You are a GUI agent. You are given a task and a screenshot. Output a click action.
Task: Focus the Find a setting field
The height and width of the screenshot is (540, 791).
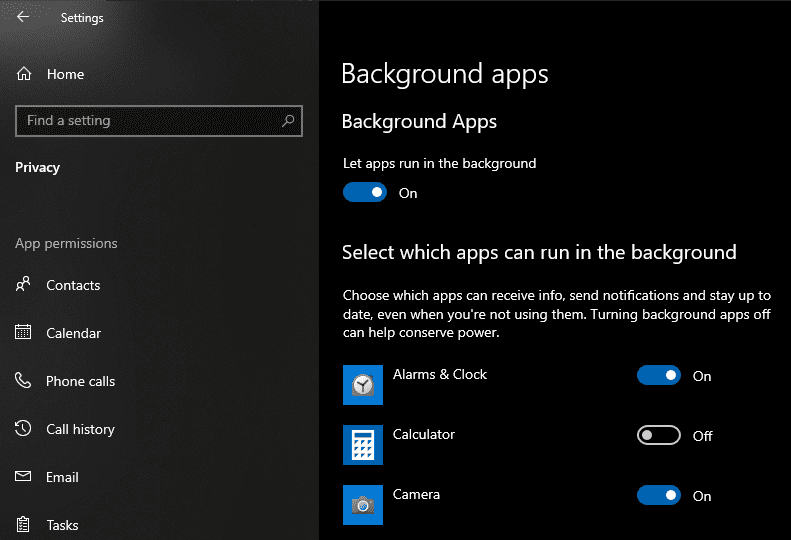(159, 121)
